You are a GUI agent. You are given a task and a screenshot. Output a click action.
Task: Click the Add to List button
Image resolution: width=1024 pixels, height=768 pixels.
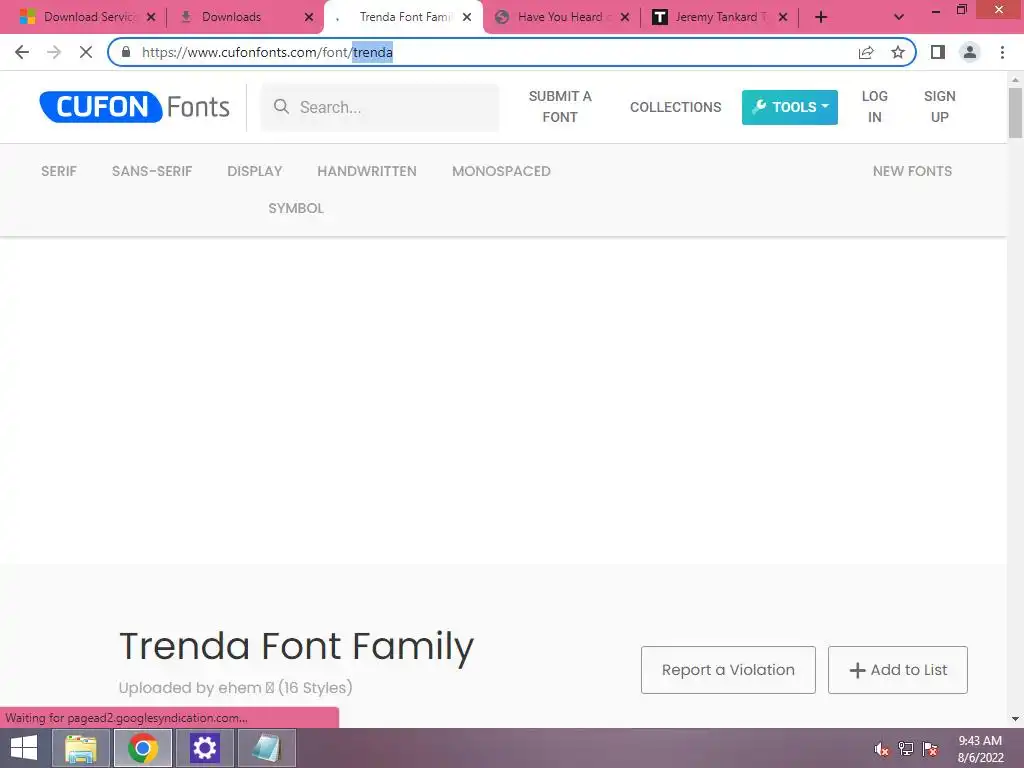(x=898, y=670)
